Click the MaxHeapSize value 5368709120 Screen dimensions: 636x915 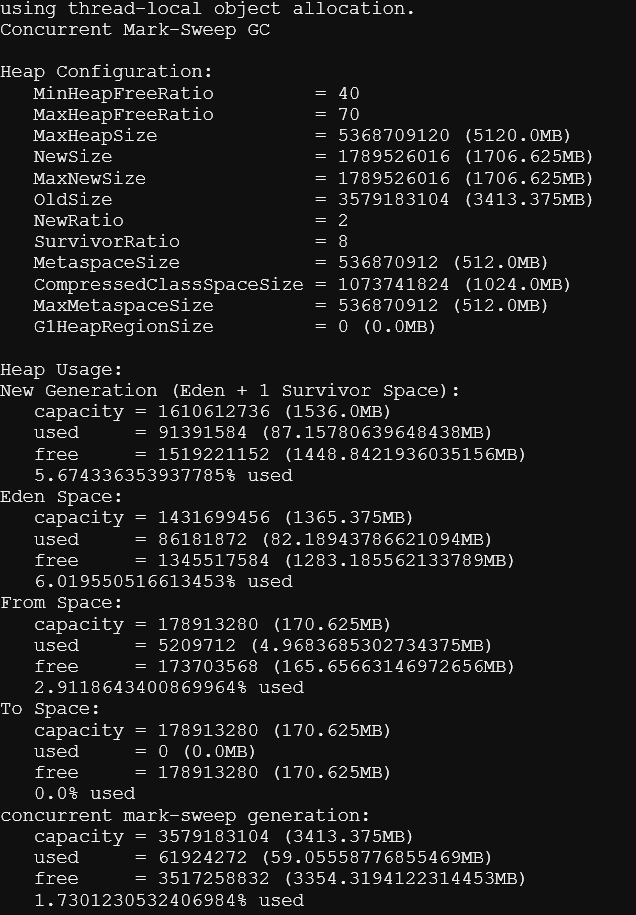coord(394,135)
